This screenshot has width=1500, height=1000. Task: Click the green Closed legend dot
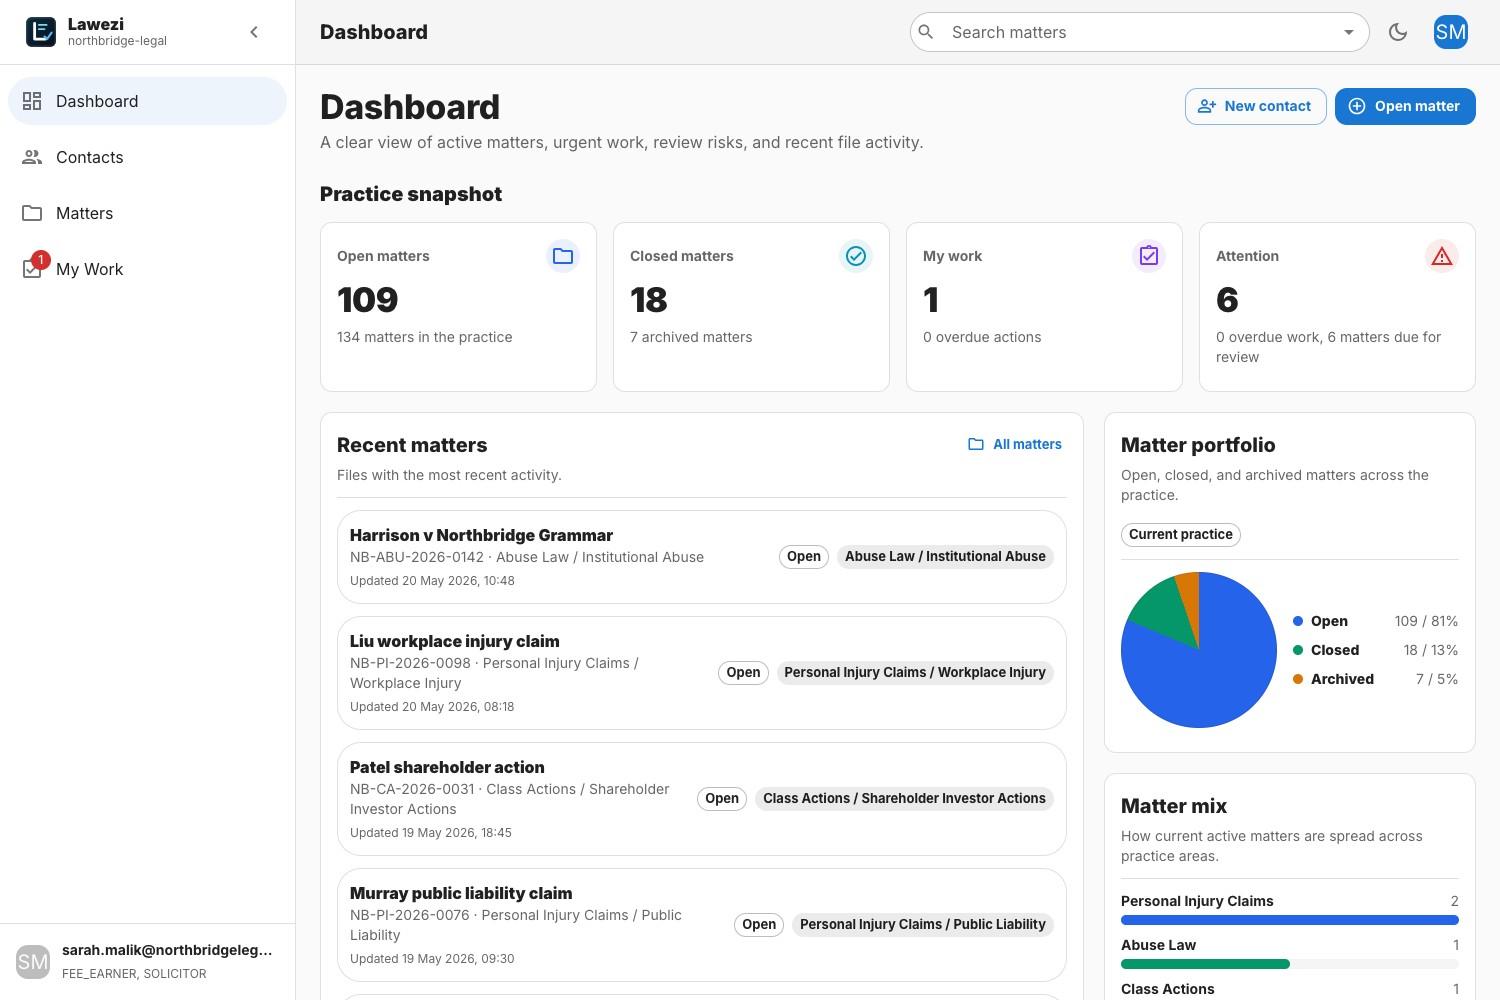[1298, 650]
